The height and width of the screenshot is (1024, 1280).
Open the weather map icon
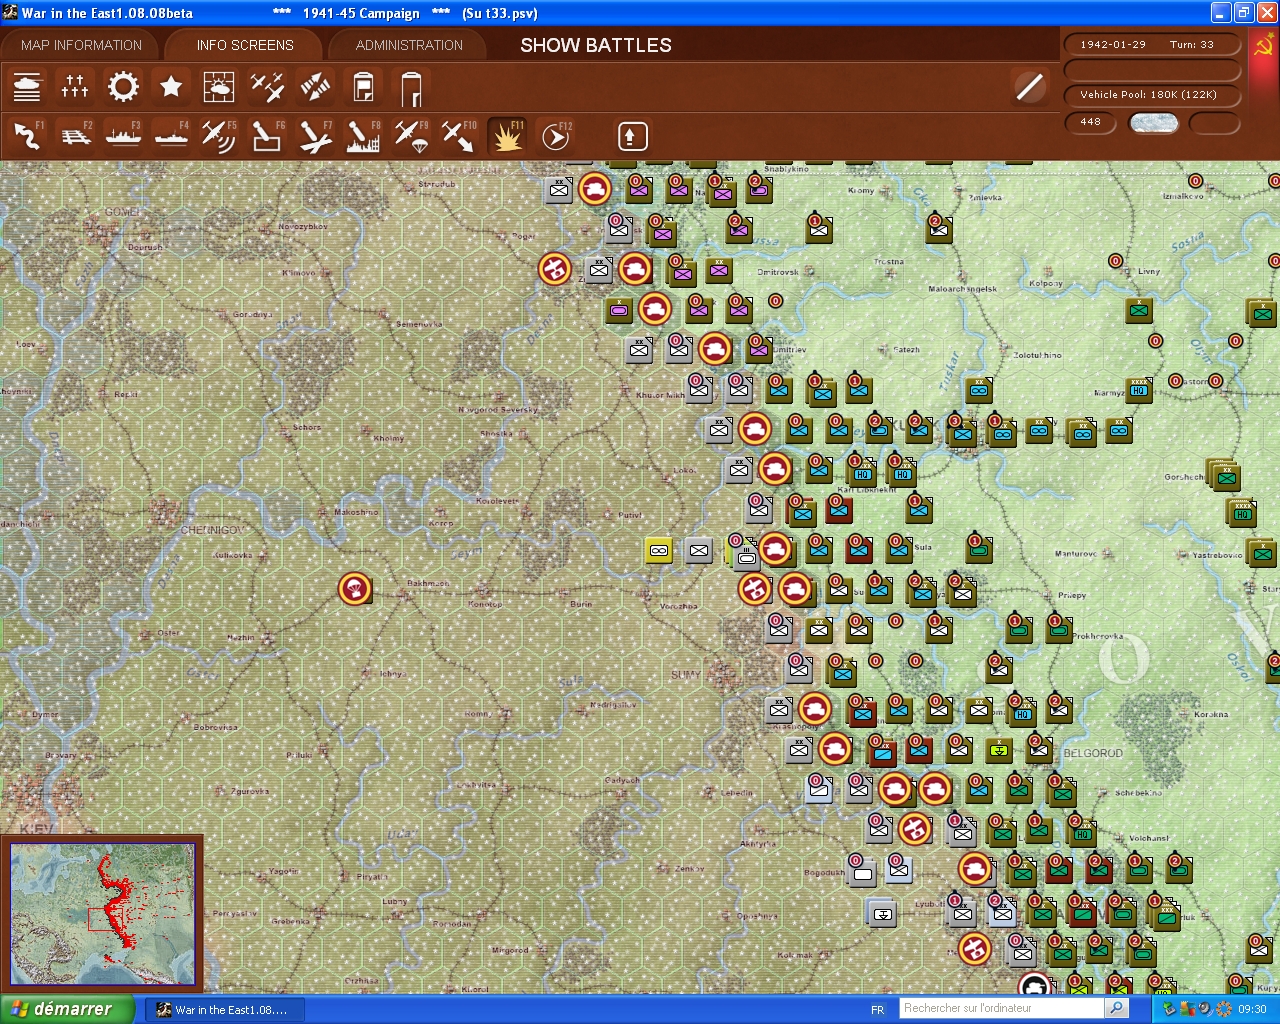point(219,87)
